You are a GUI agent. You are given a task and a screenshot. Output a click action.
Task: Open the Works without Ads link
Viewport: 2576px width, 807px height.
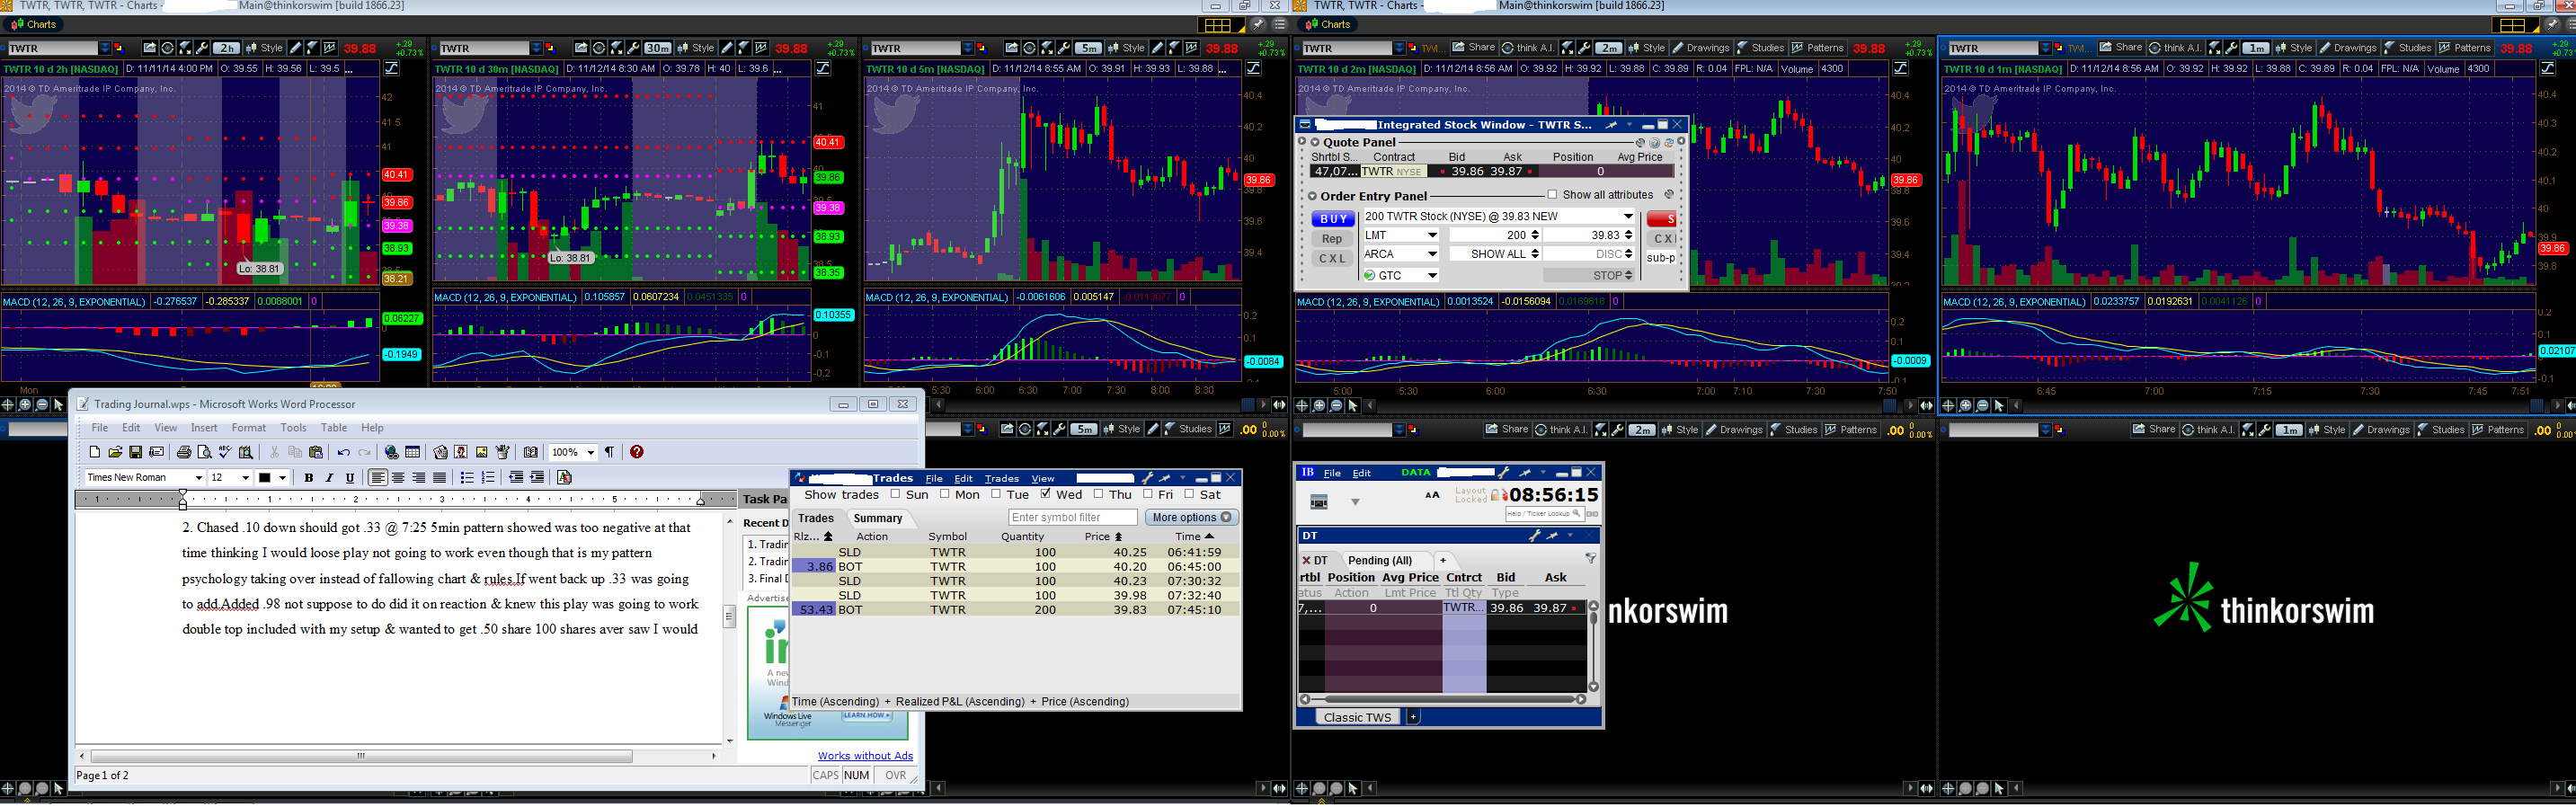(x=865, y=757)
